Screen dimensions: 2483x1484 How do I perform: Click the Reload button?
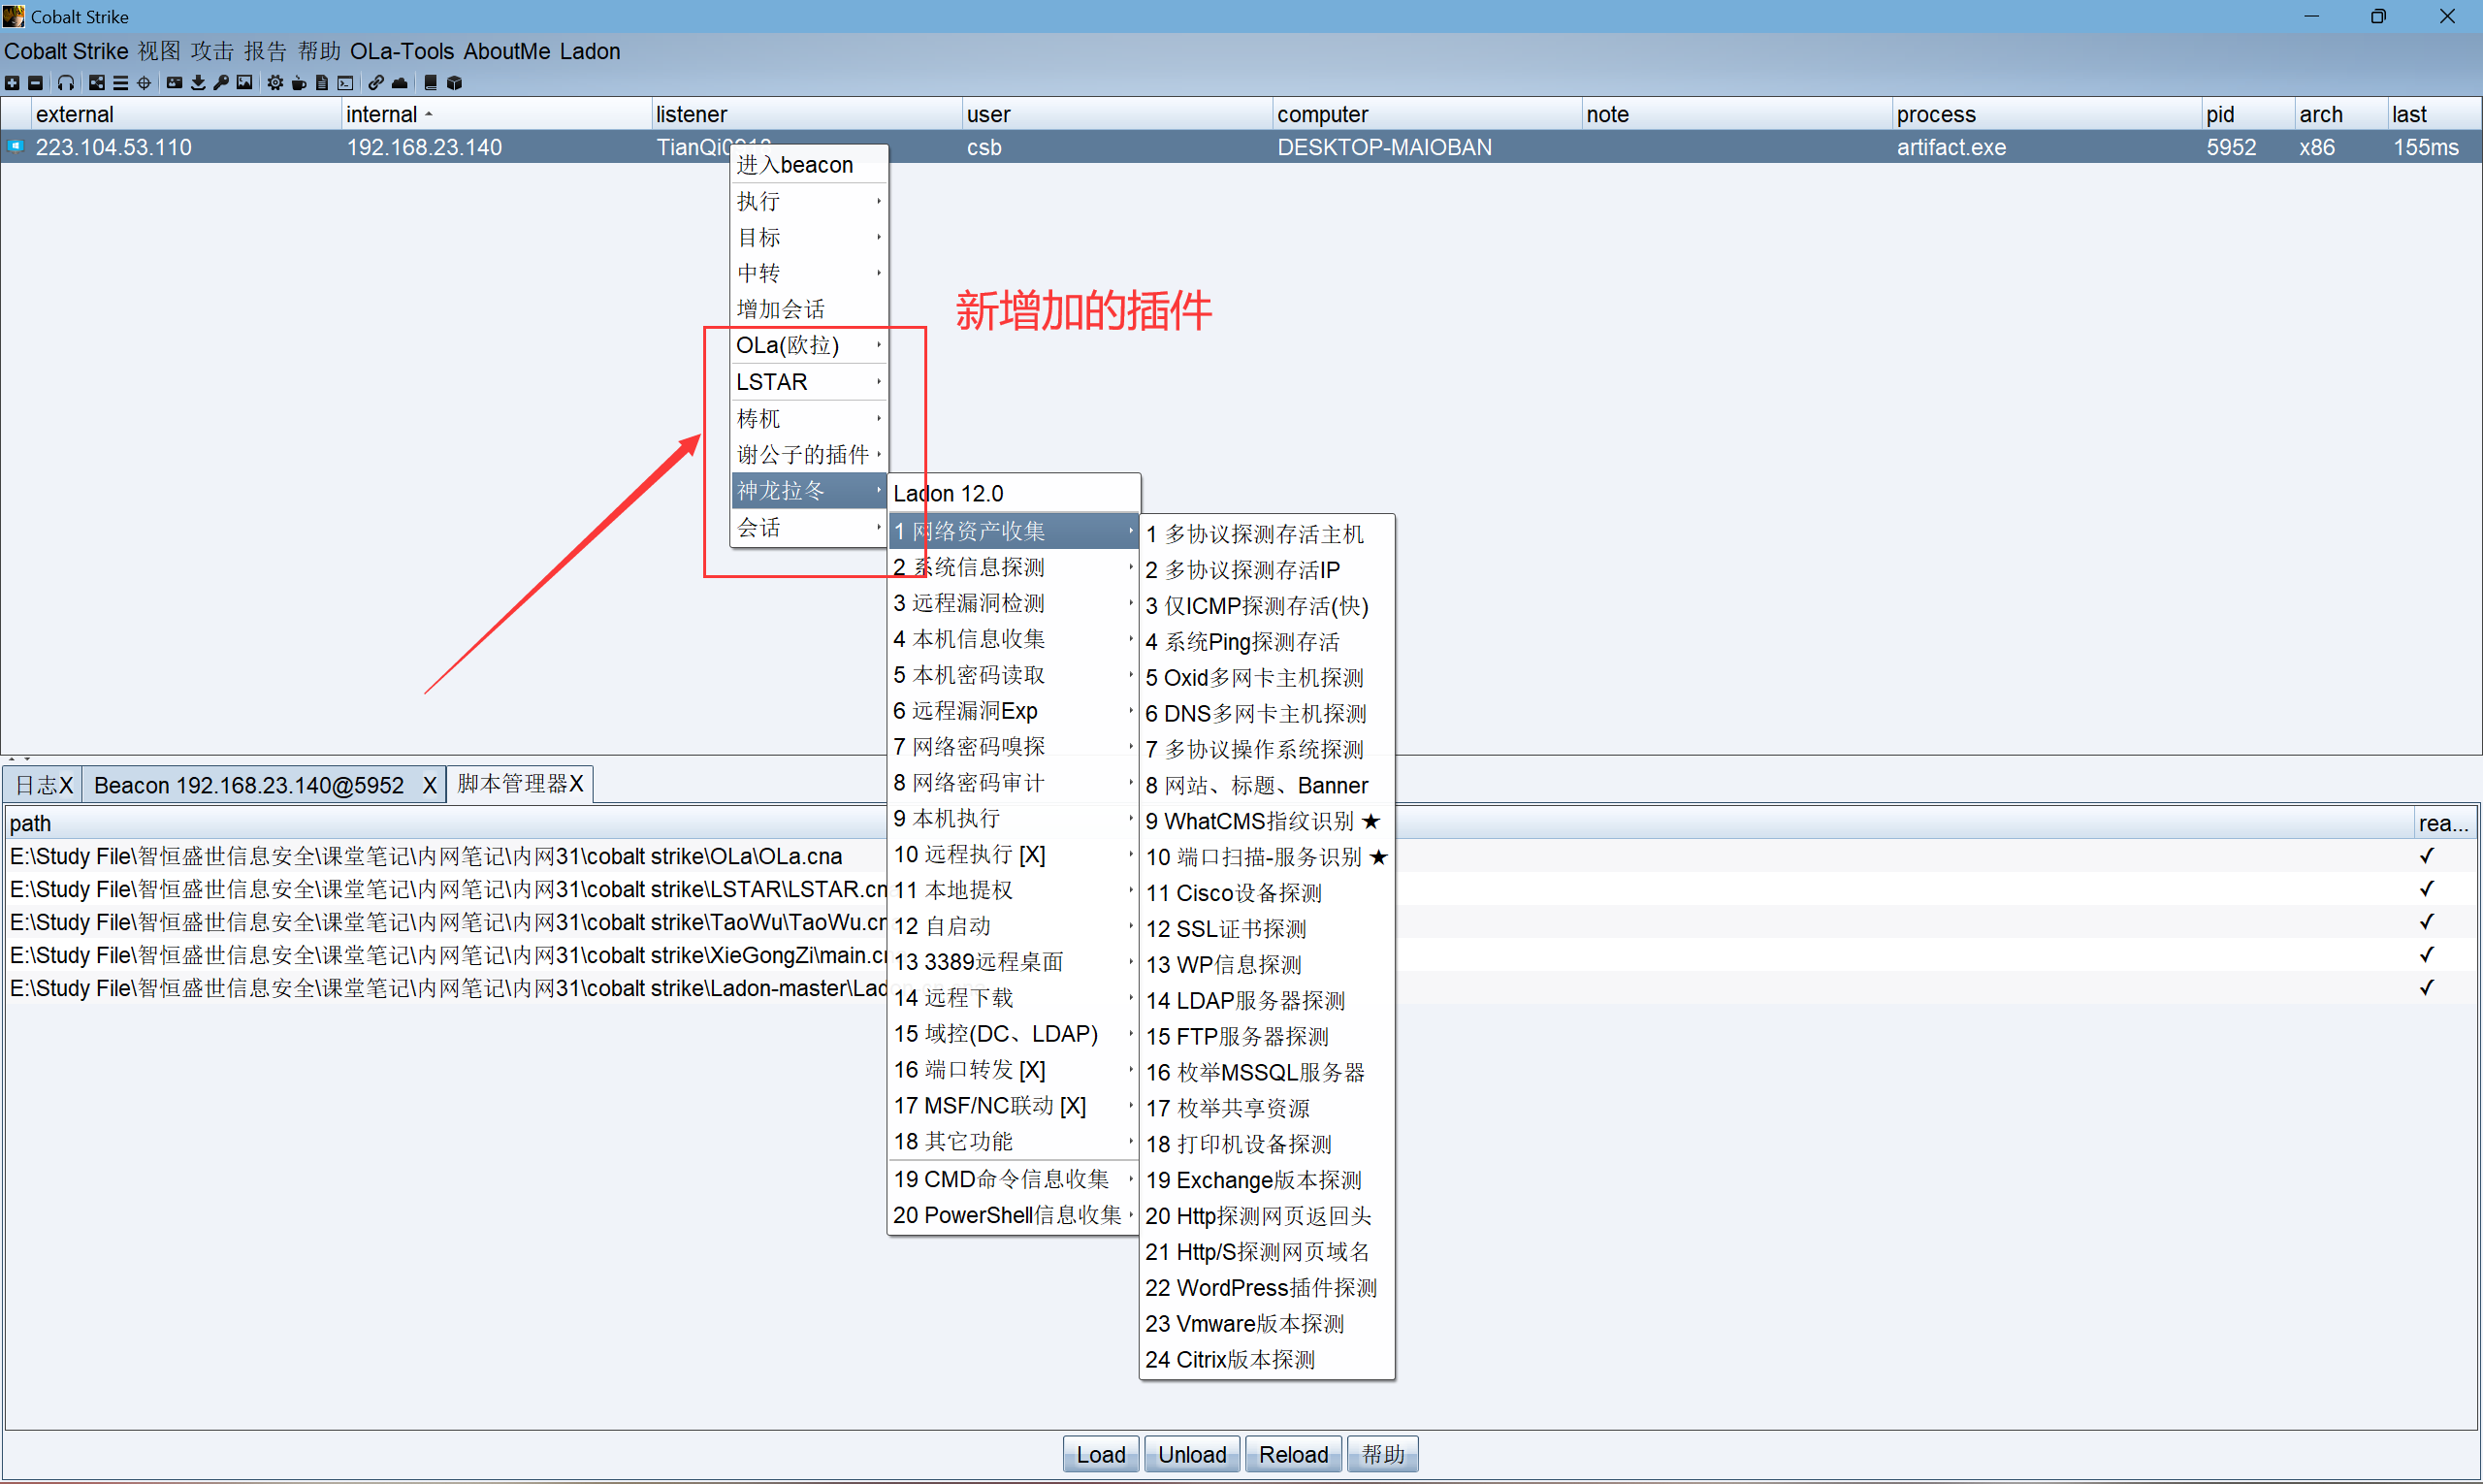(x=1293, y=1454)
